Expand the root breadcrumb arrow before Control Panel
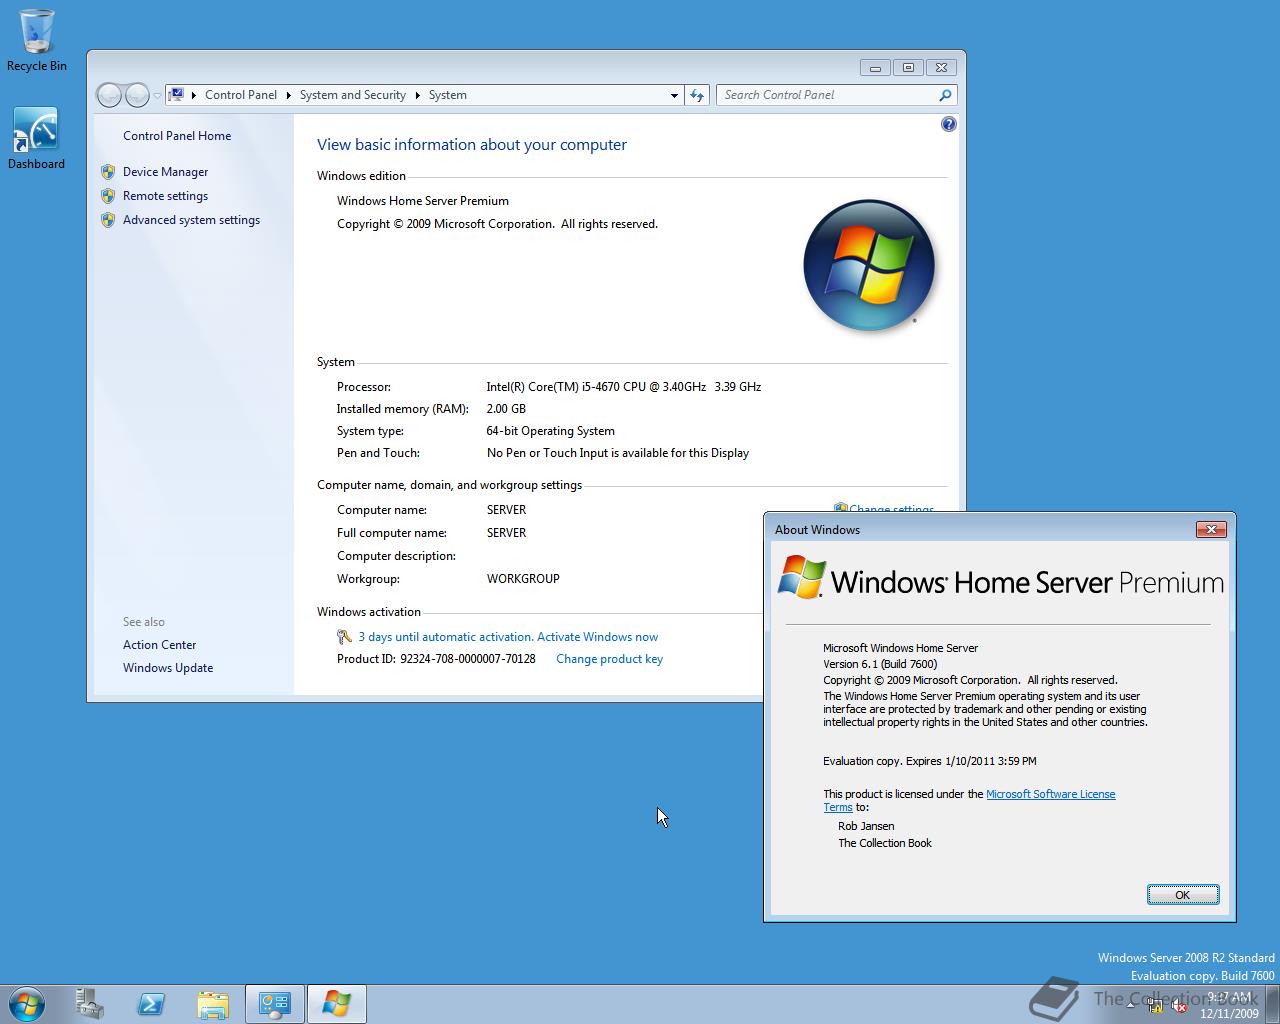This screenshot has height=1024, width=1280. pos(193,95)
